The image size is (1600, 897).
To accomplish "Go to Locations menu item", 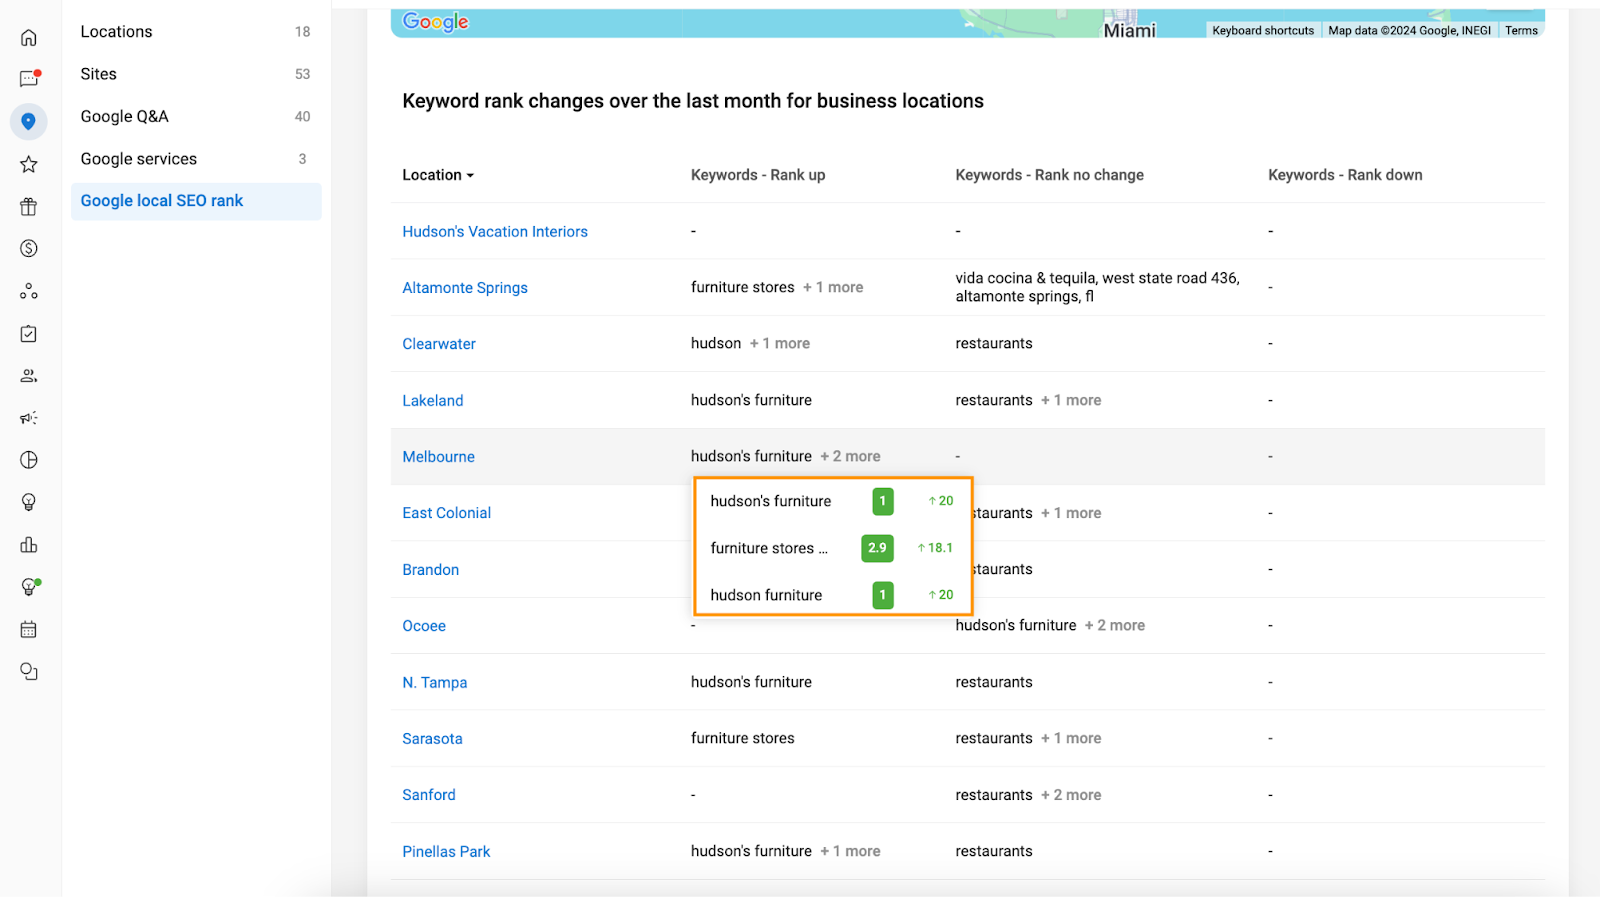I will tap(196, 32).
